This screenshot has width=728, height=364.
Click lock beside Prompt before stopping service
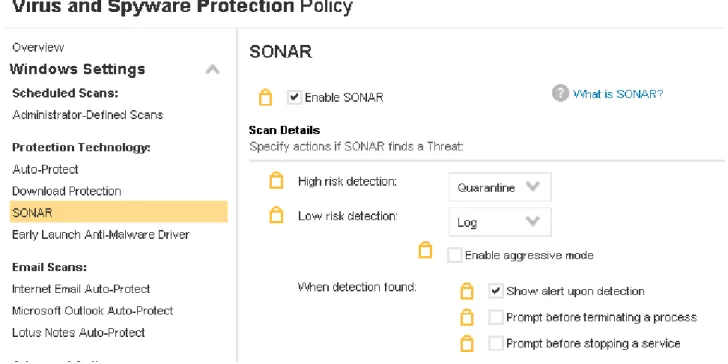pyautogui.click(x=467, y=344)
